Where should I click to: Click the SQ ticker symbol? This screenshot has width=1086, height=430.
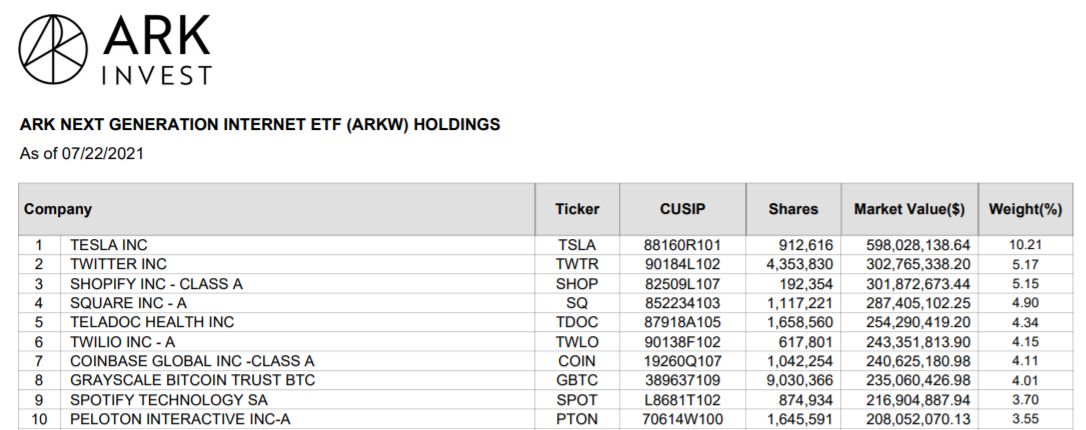click(x=577, y=302)
